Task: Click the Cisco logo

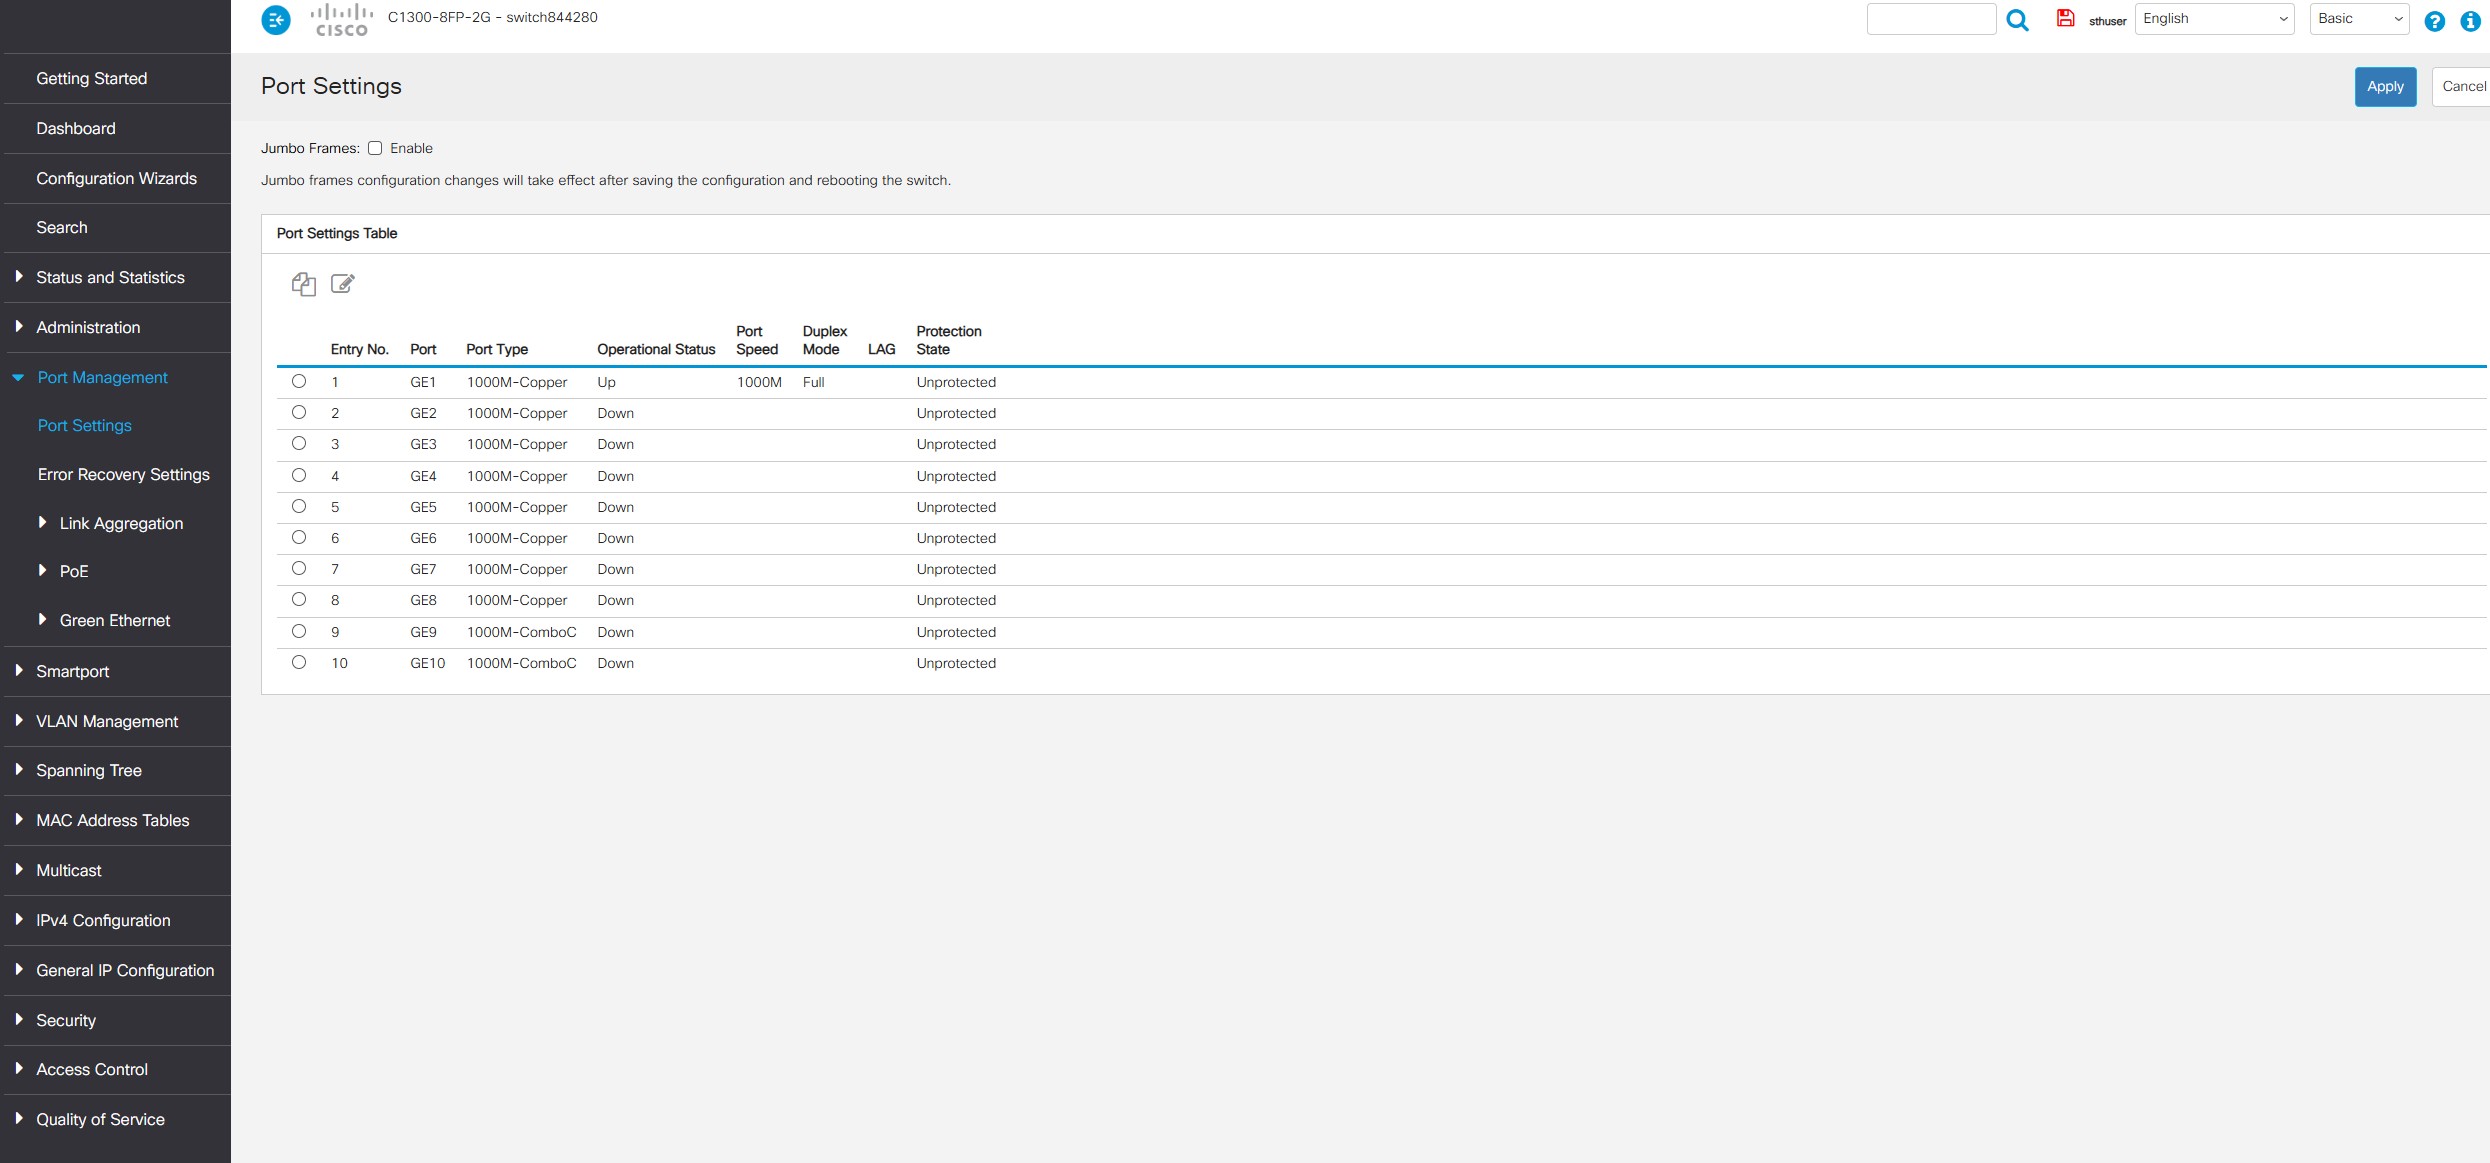Action: 341,20
